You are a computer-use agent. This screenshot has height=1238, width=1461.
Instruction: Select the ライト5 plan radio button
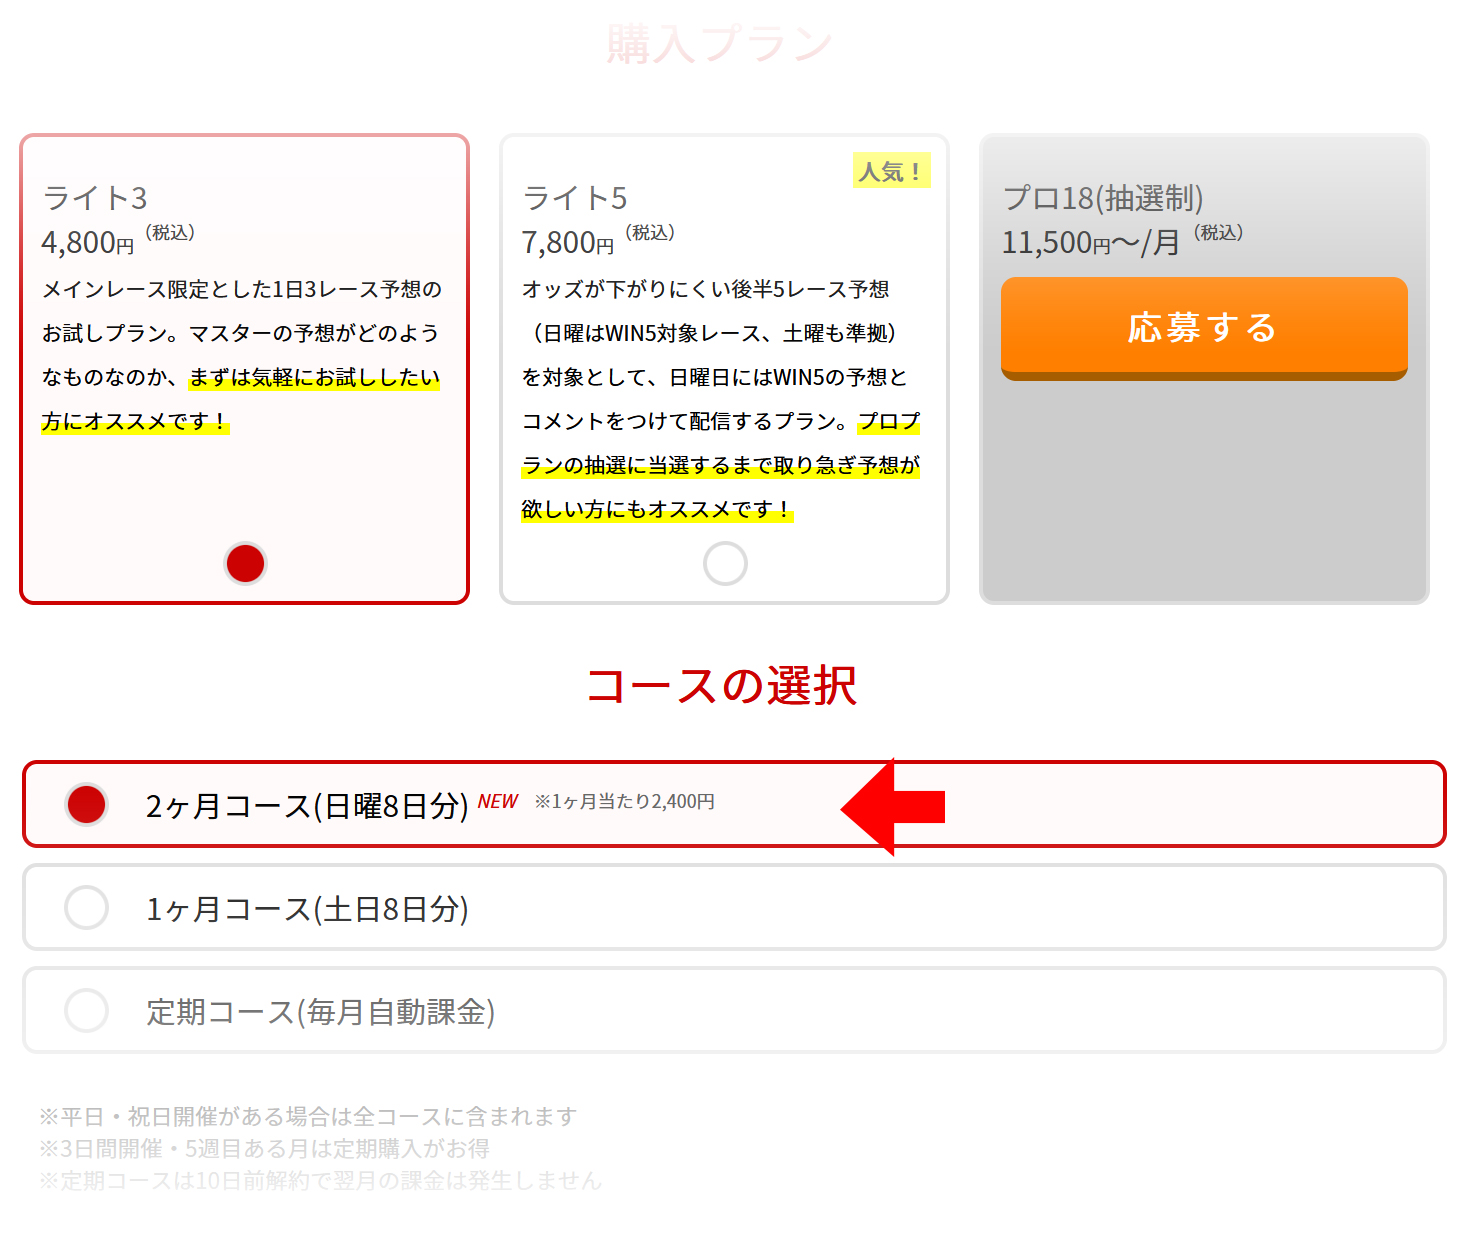725,563
